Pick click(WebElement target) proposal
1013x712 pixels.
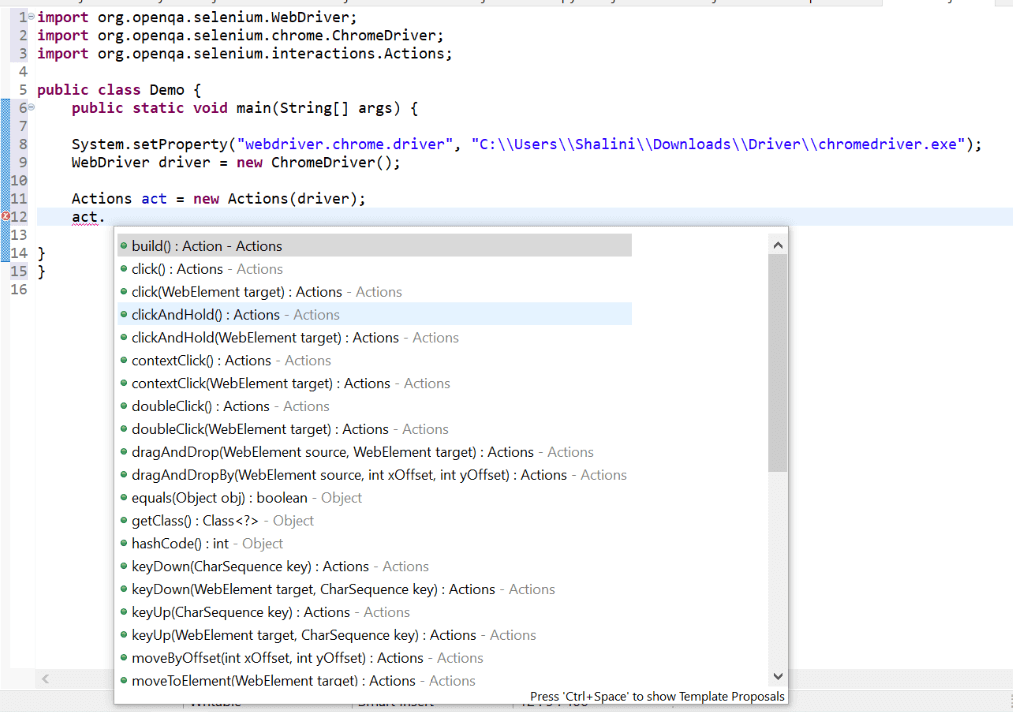pyautogui.click(x=375, y=291)
